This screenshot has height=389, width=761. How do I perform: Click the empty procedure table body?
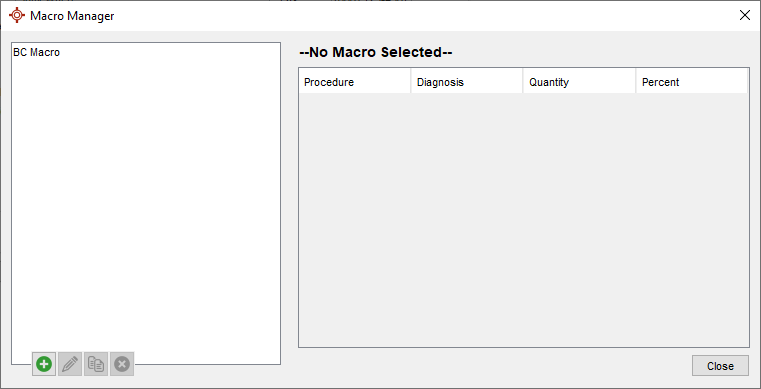tap(524, 220)
